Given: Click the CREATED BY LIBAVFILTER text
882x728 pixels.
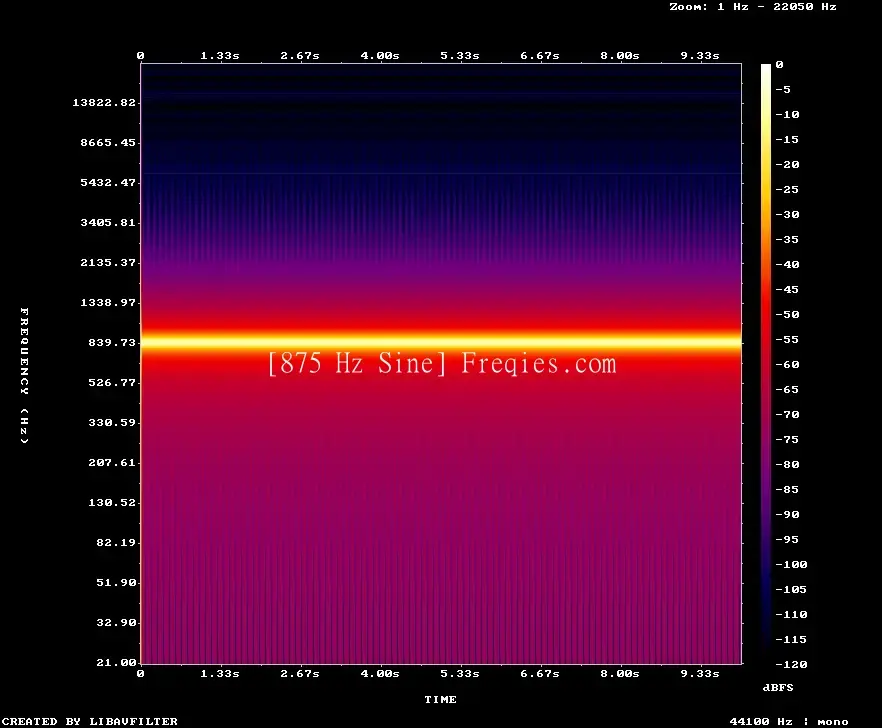Looking at the screenshot, I should 89,721.
